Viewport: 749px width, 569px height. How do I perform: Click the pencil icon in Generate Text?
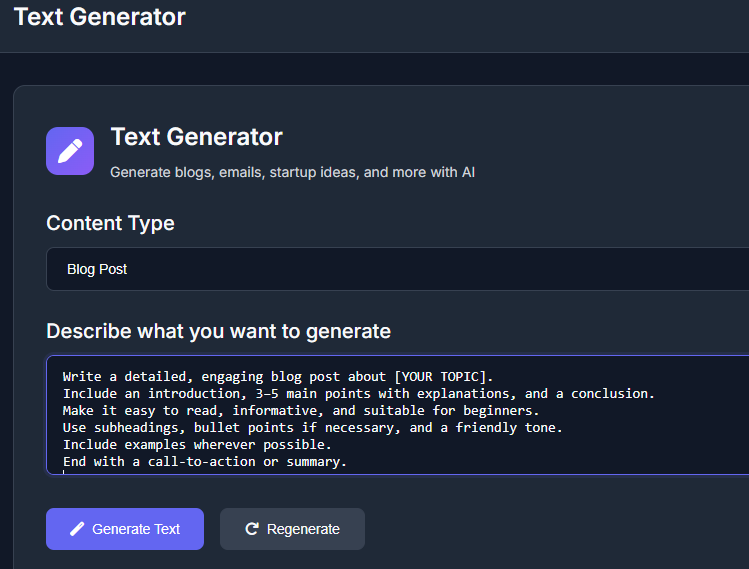point(77,529)
